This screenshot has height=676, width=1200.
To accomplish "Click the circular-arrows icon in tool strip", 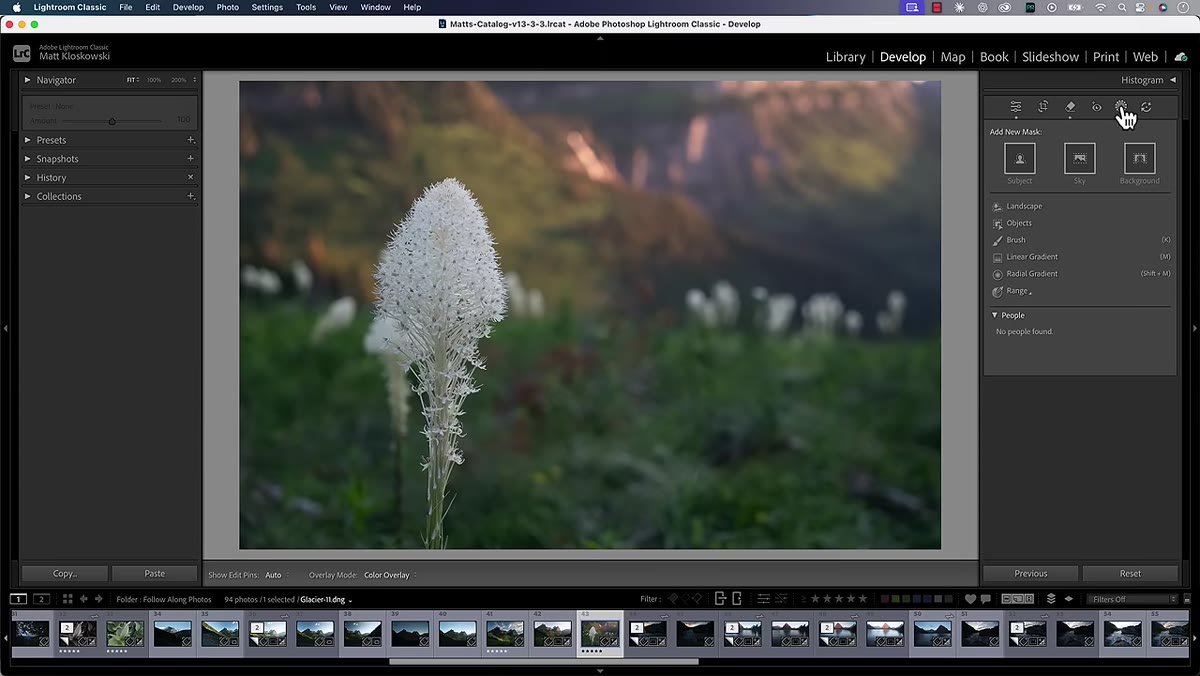I will tap(1146, 107).
